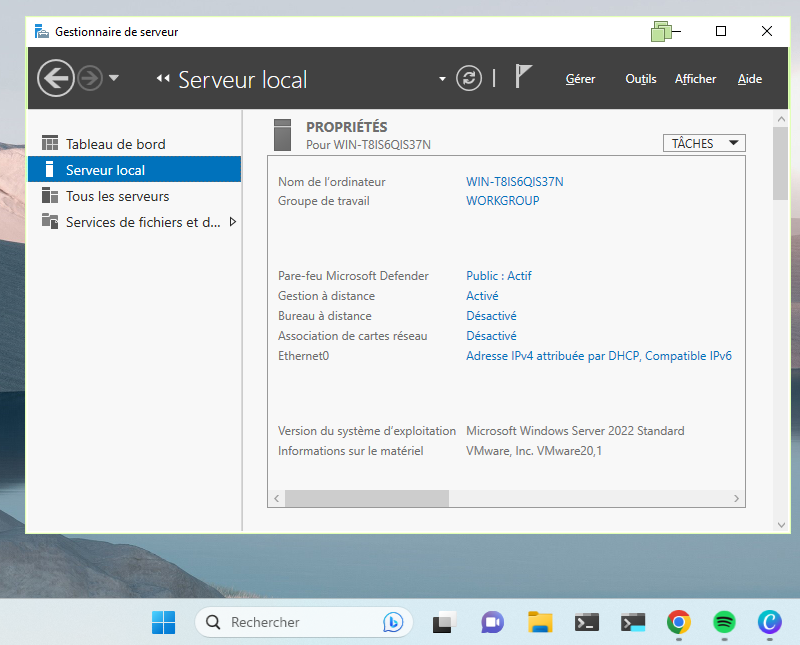Launch Google Chrome from the taskbar
Viewport: 800px width, 645px height.
click(x=678, y=622)
